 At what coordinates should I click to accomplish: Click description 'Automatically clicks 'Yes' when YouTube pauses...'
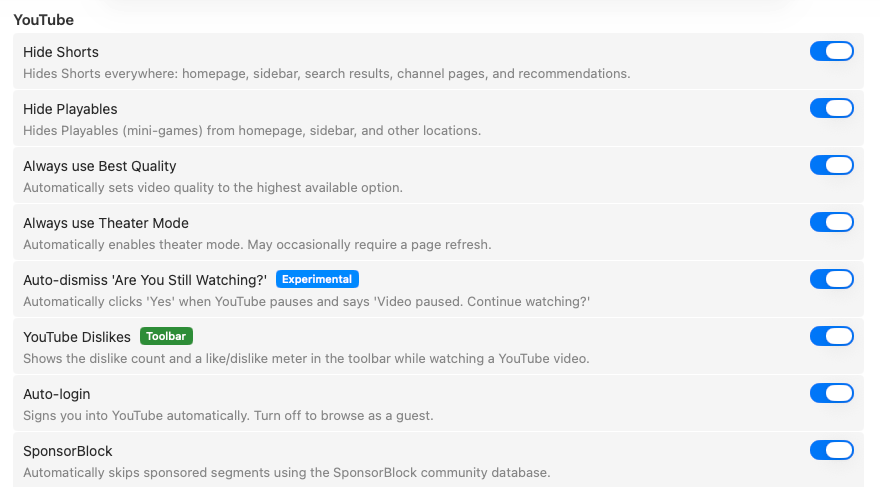click(x=306, y=302)
